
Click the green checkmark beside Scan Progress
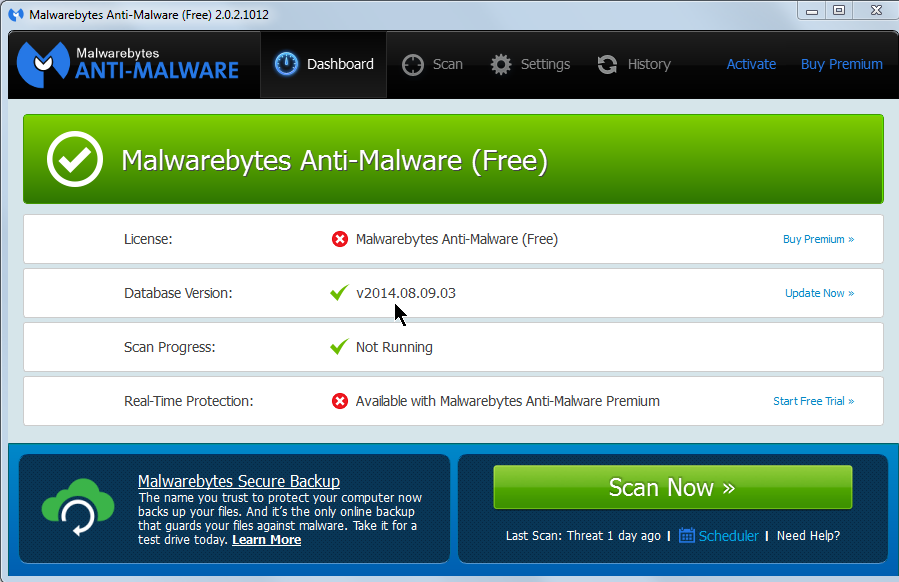click(339, 346)
